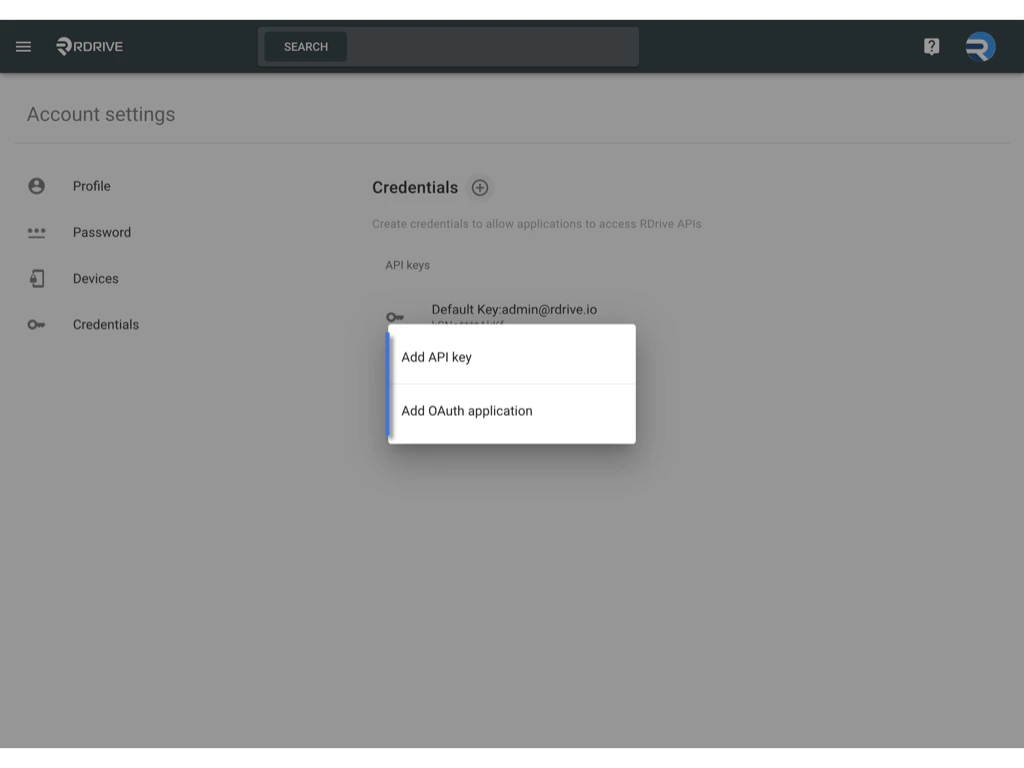
Task: Select the Profile person icon in sidebar
Action: click(x=37, y=185)
